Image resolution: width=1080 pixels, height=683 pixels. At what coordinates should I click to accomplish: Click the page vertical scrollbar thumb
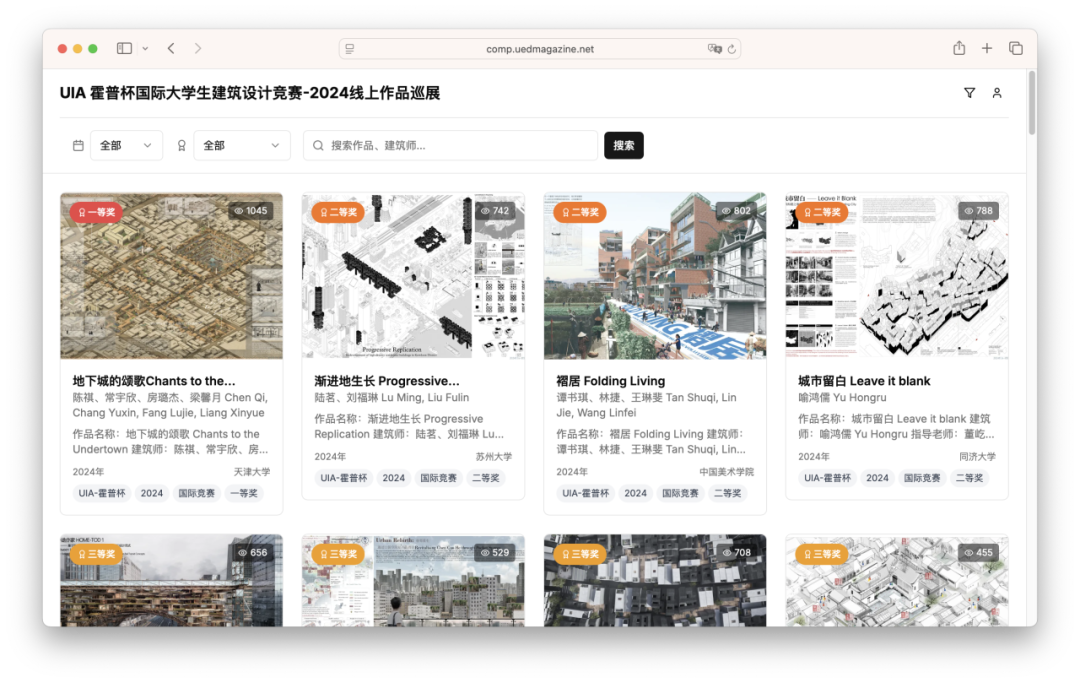click(x=1032, y=103)
